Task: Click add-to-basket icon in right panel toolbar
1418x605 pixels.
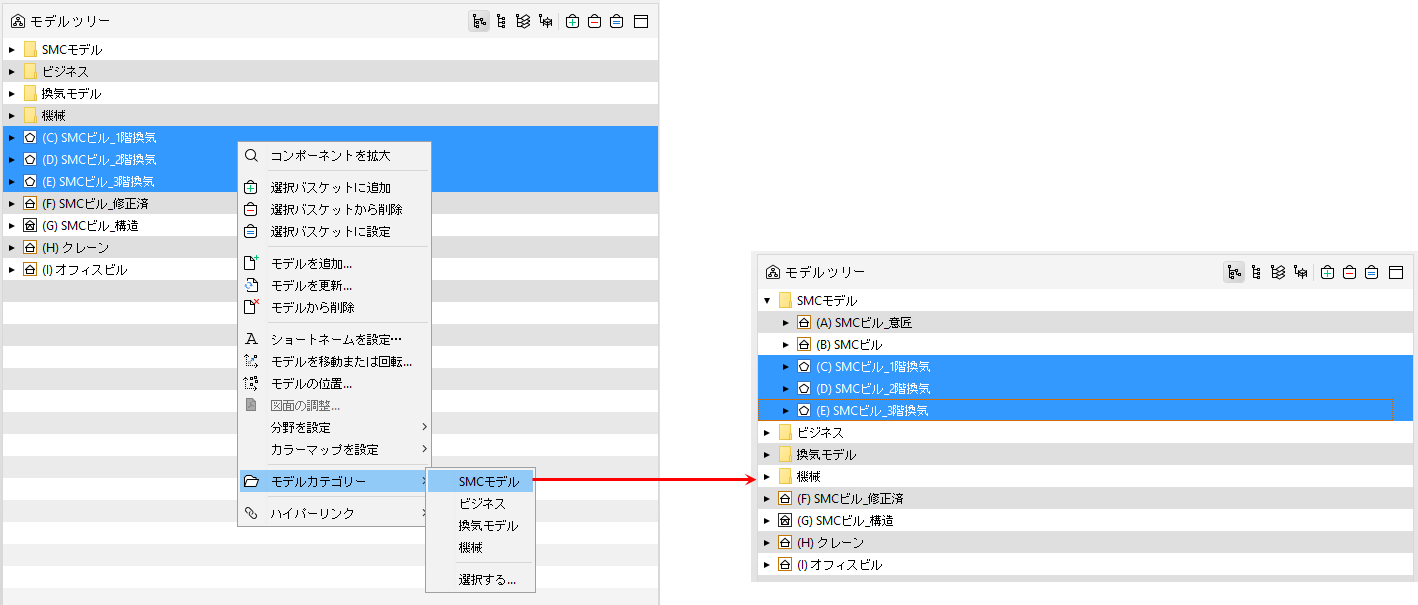Action: (1327, 272)
